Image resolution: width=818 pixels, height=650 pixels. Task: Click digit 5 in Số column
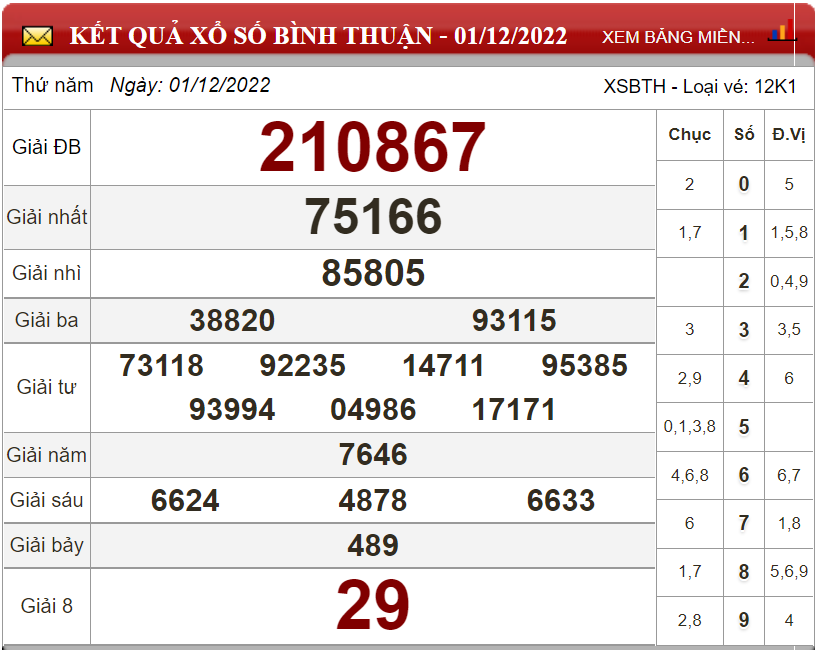click(744, 427)
